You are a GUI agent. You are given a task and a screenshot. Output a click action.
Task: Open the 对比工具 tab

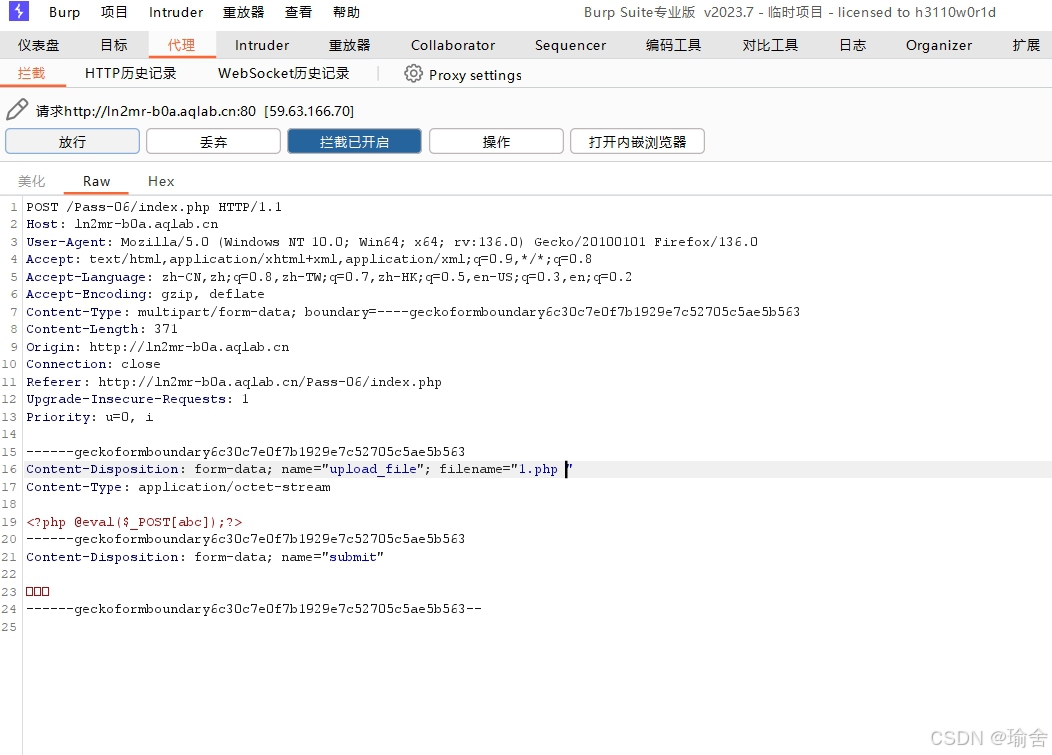(x=770, y=45)
